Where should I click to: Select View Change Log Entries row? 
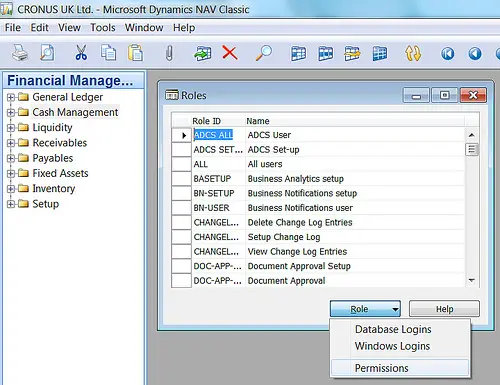pyautogui.click(x=318, y=252)
